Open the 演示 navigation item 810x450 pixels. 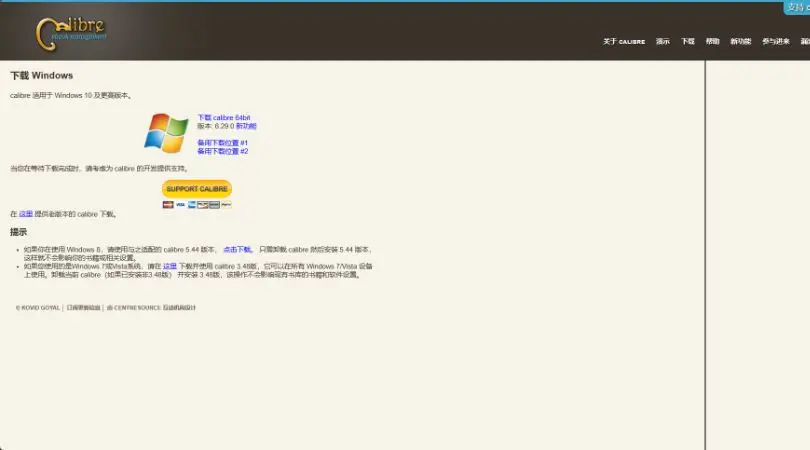[x=663, y=41]
